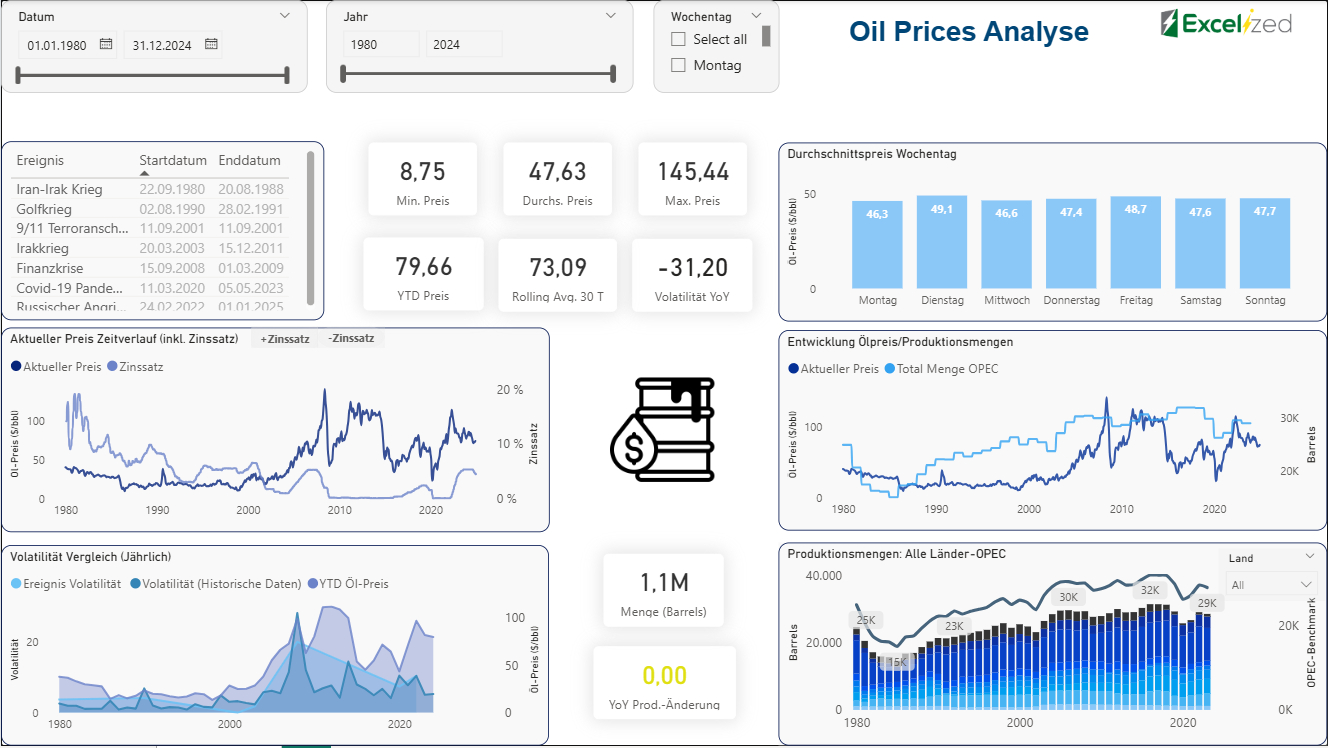Click the right handle of Datum slider
The width and height of the screenshot is (1328, 748).
[287, 75]
